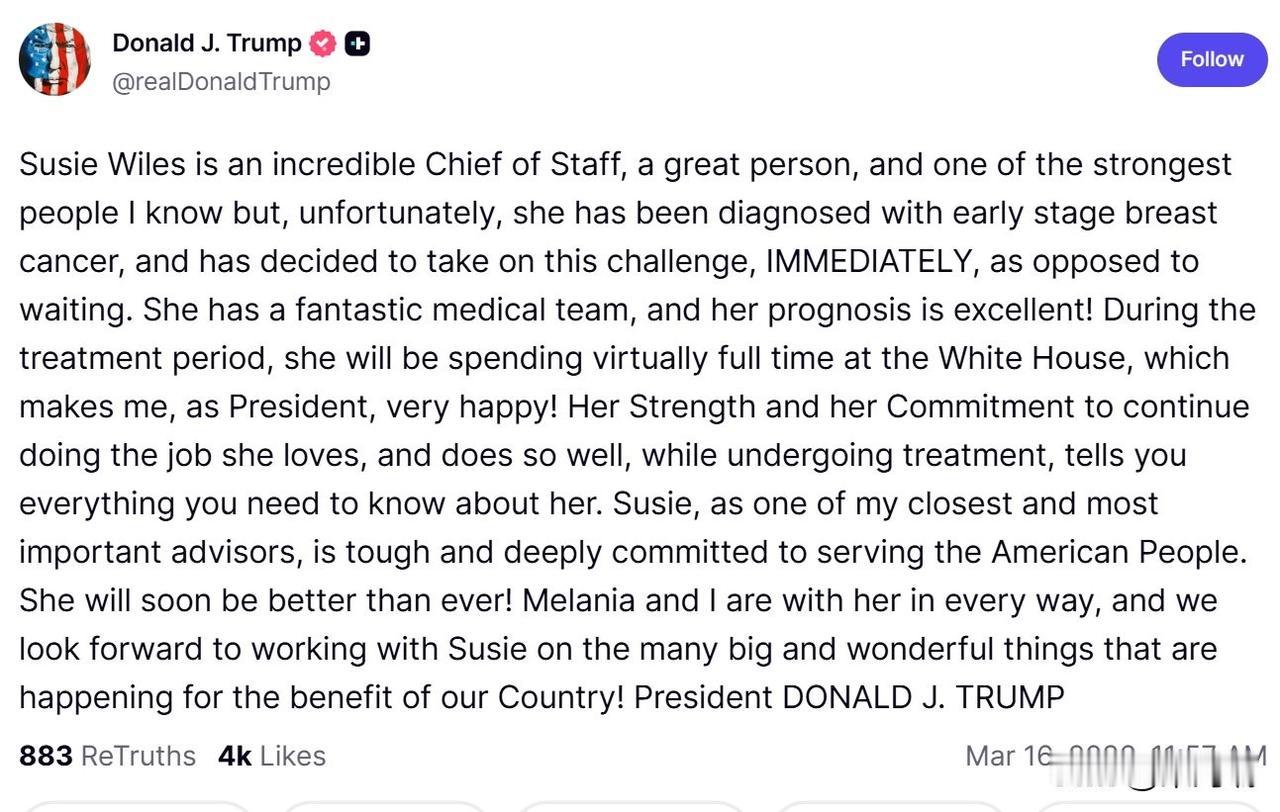
Task: Click the black plus badge beside the name
Action: coord(357,44)
